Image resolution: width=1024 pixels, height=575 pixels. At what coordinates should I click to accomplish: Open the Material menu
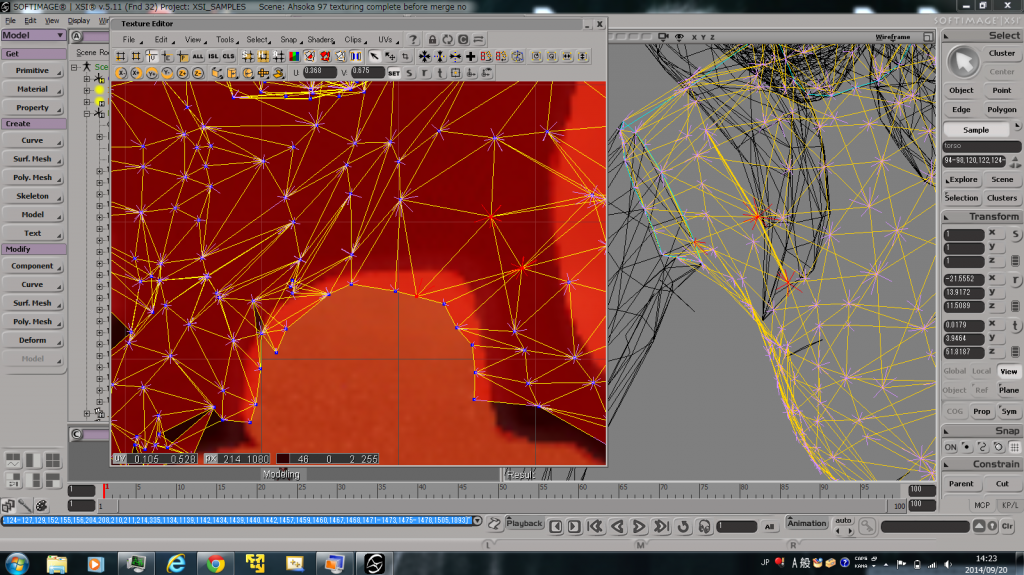point(33,89)
